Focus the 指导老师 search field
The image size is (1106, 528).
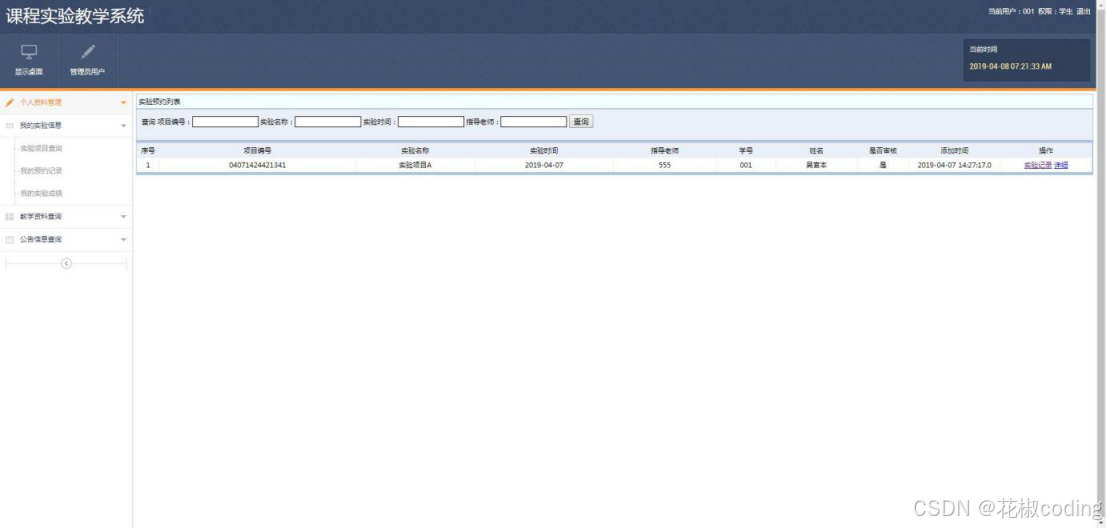tap(533, 122)
